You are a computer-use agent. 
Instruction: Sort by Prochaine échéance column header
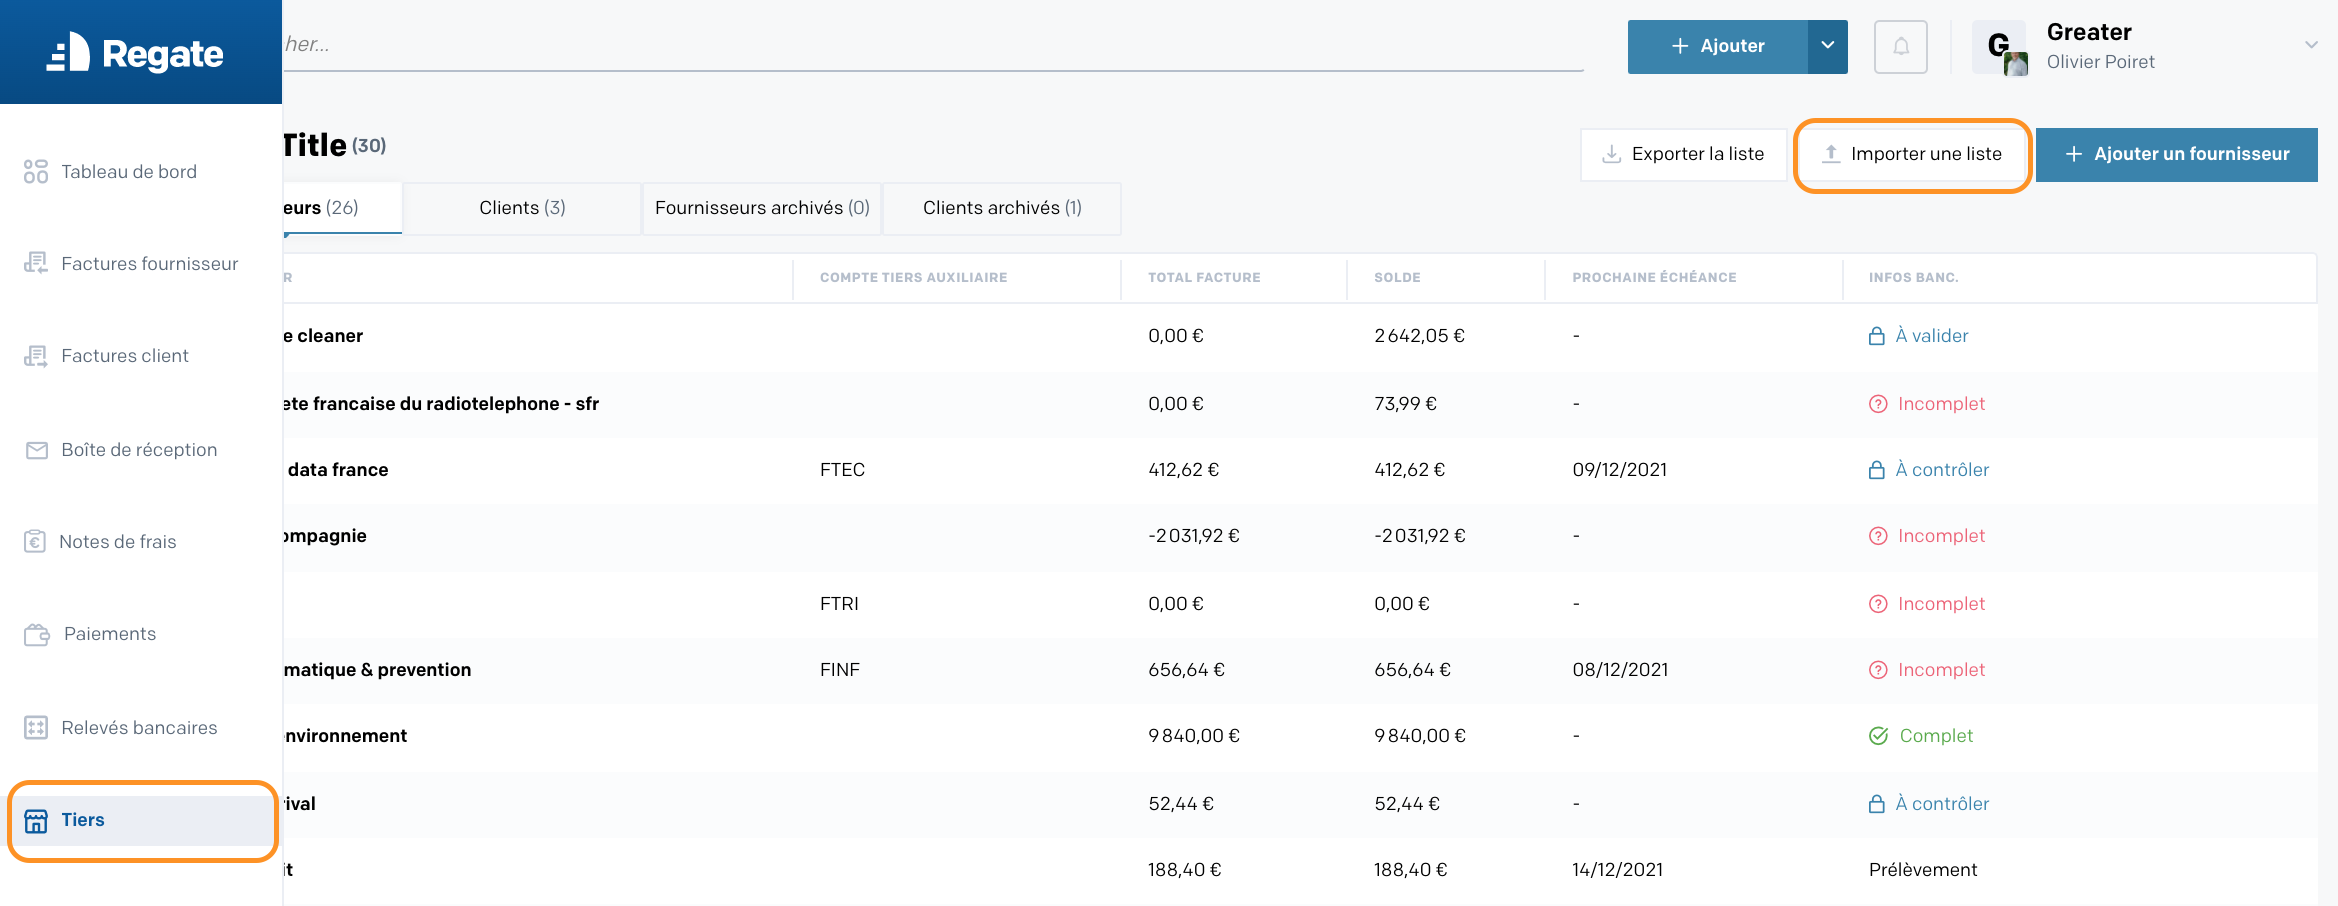(1654, 277)
